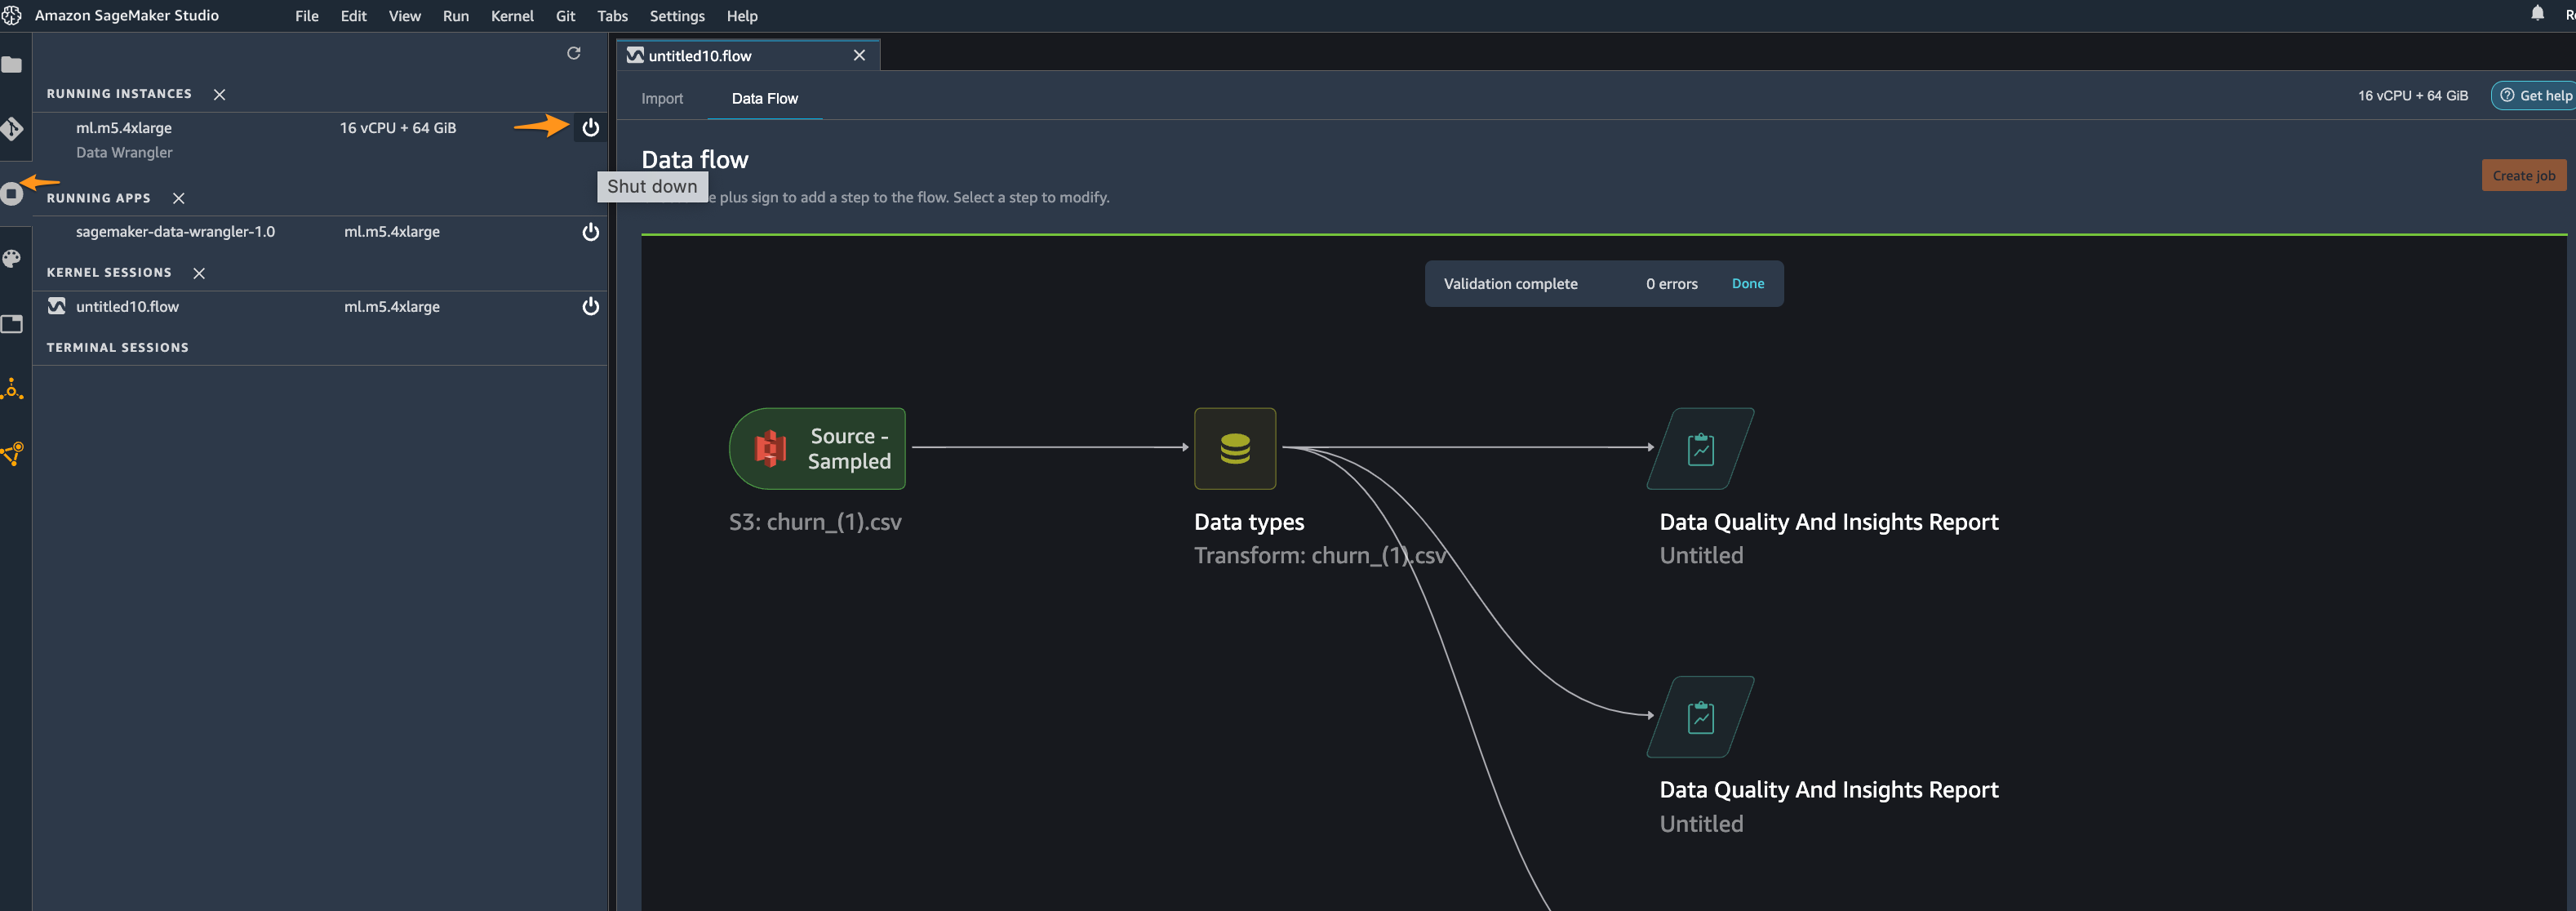Shut down sagemaker-data-wrangler-1.0 app
The height and width of the screenshot is (911, 2576).
590,232
